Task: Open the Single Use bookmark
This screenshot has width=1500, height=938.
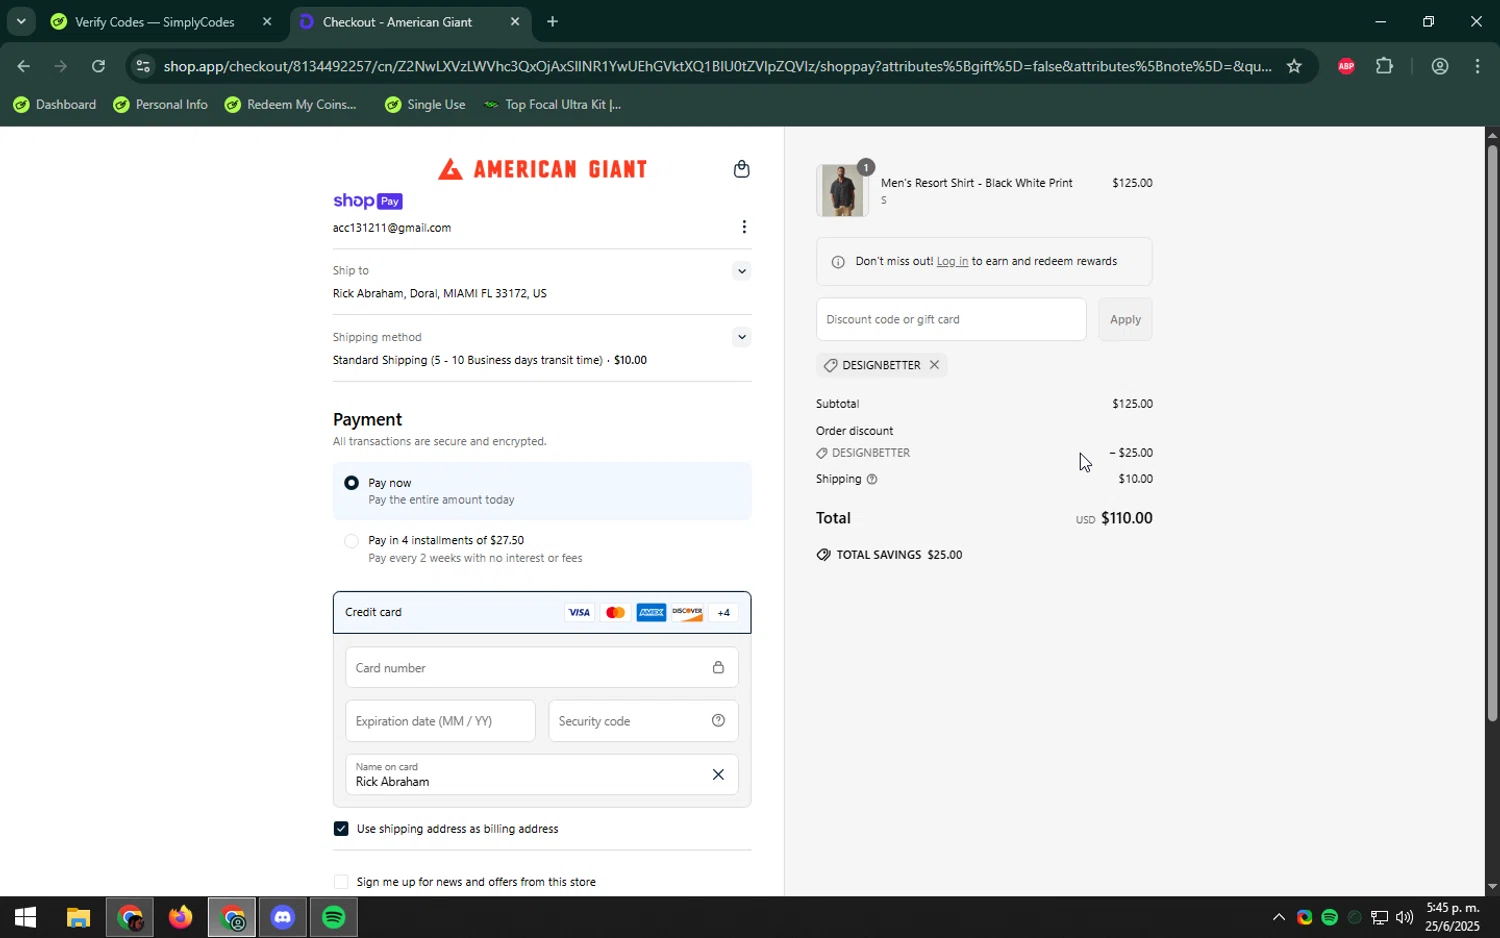Action: click(x=425, y=104)
